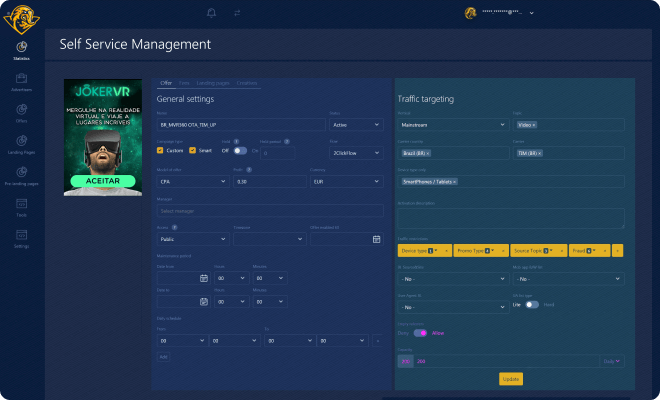Switch to the Creatives tab

(247, 83)
